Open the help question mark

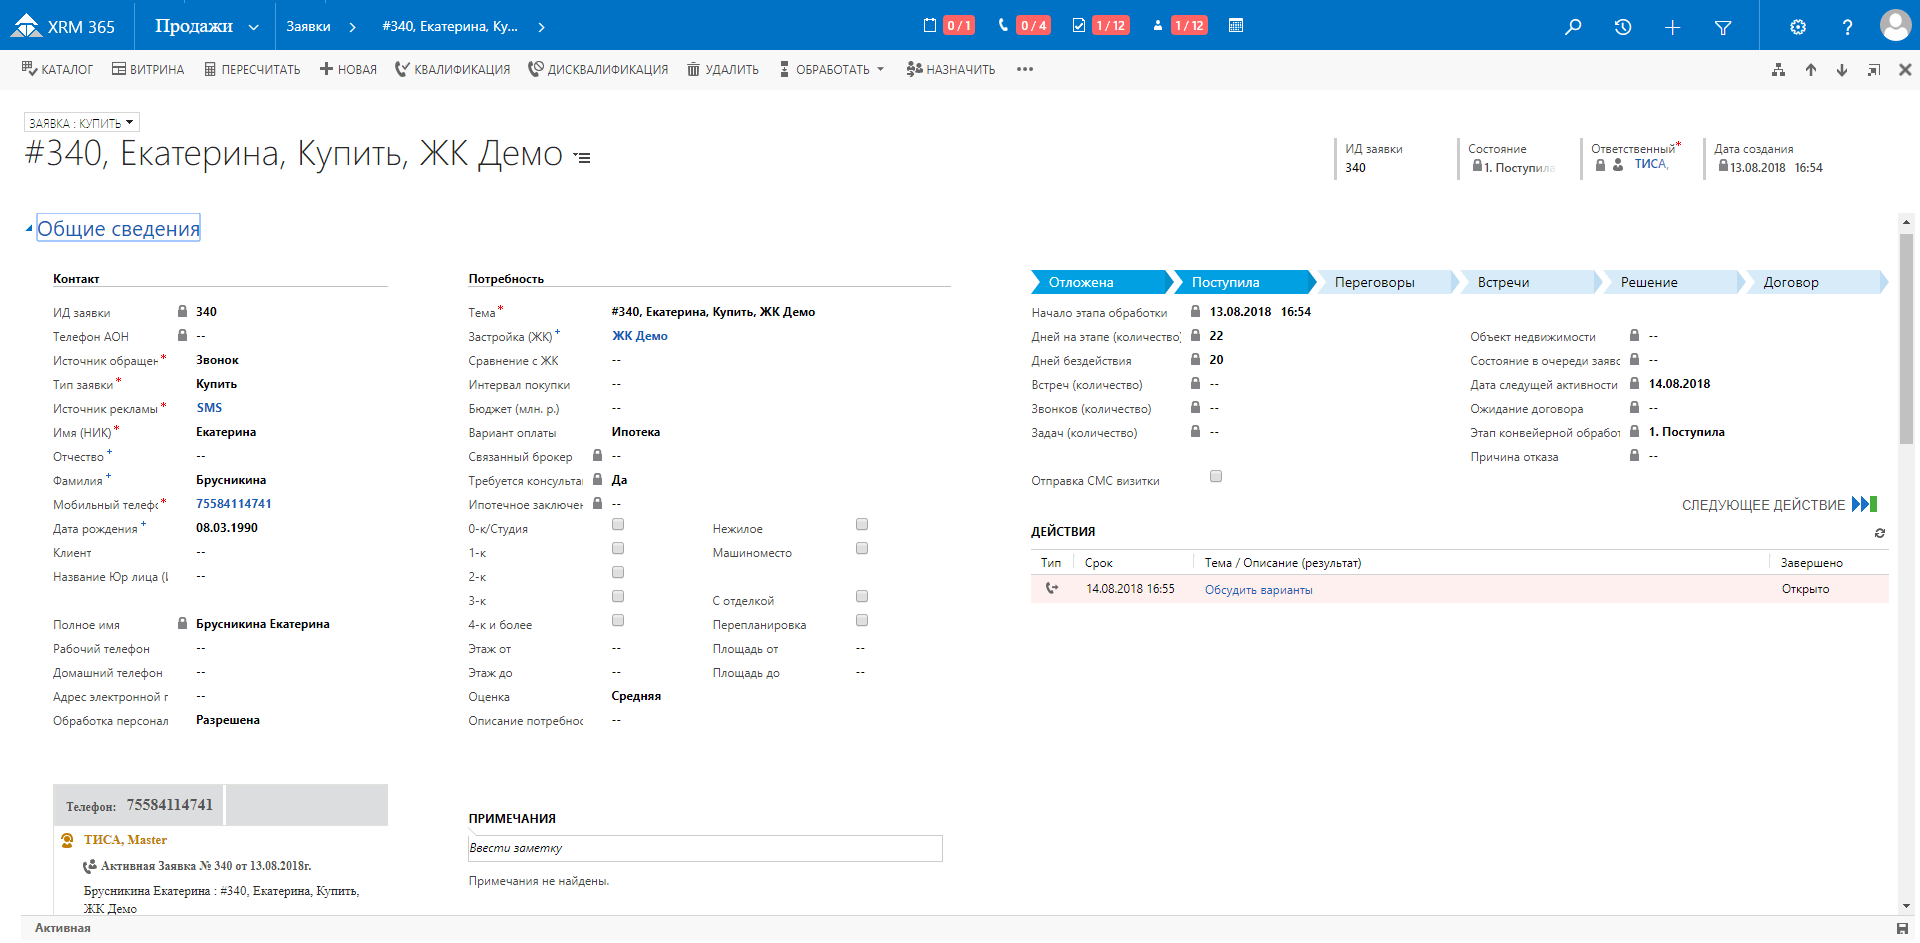1847,27
